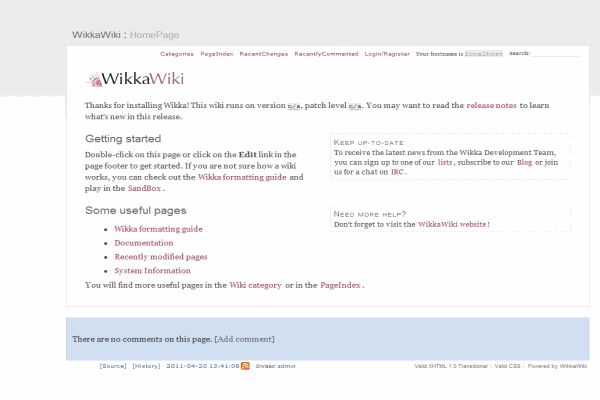Click the Some useful pages heading
The width and height of the screenshot is (600, 400).
(x=135, y=210)
